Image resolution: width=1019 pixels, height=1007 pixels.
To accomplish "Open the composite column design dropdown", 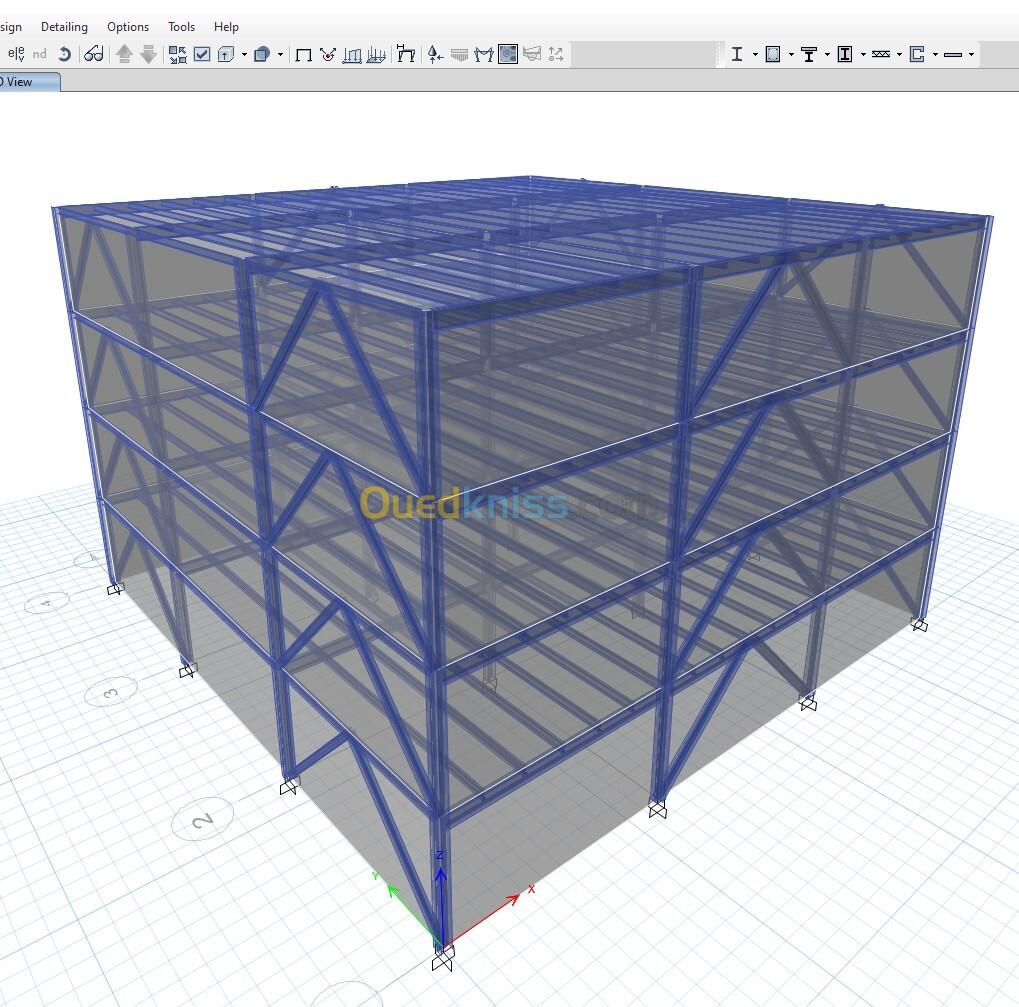I will [863, 55].
